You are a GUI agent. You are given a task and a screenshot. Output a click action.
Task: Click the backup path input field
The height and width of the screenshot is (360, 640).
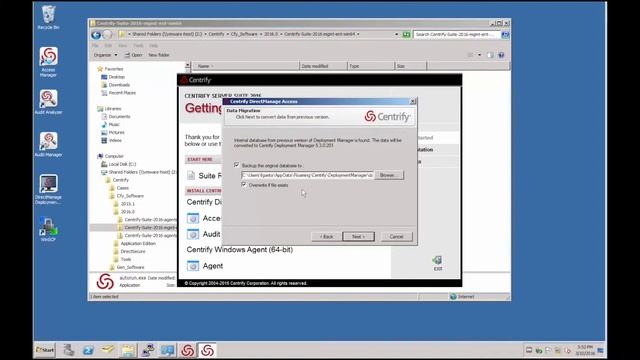click(307, 175)
